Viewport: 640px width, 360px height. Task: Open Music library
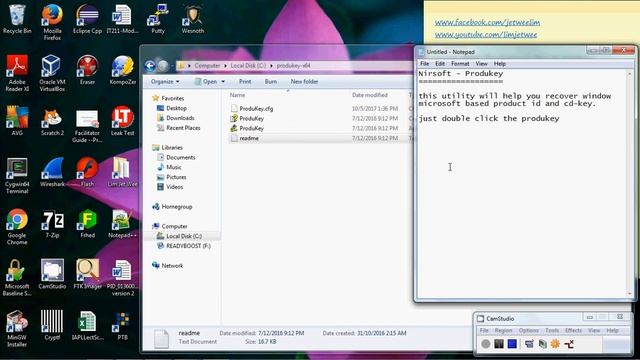click(x=173, y=167)
